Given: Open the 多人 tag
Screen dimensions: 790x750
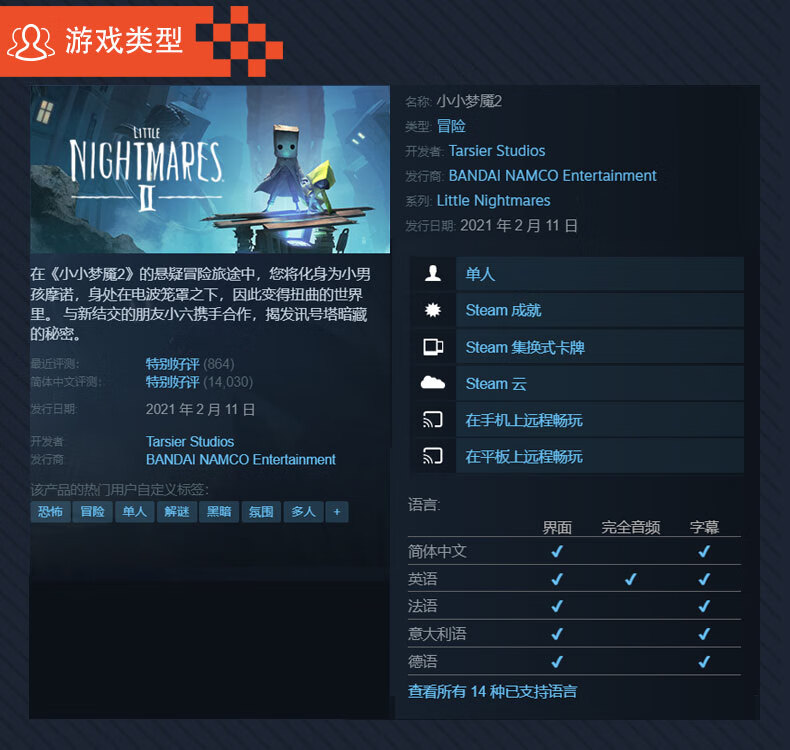Looking at the screenshot, I should [x=303, y=512].
